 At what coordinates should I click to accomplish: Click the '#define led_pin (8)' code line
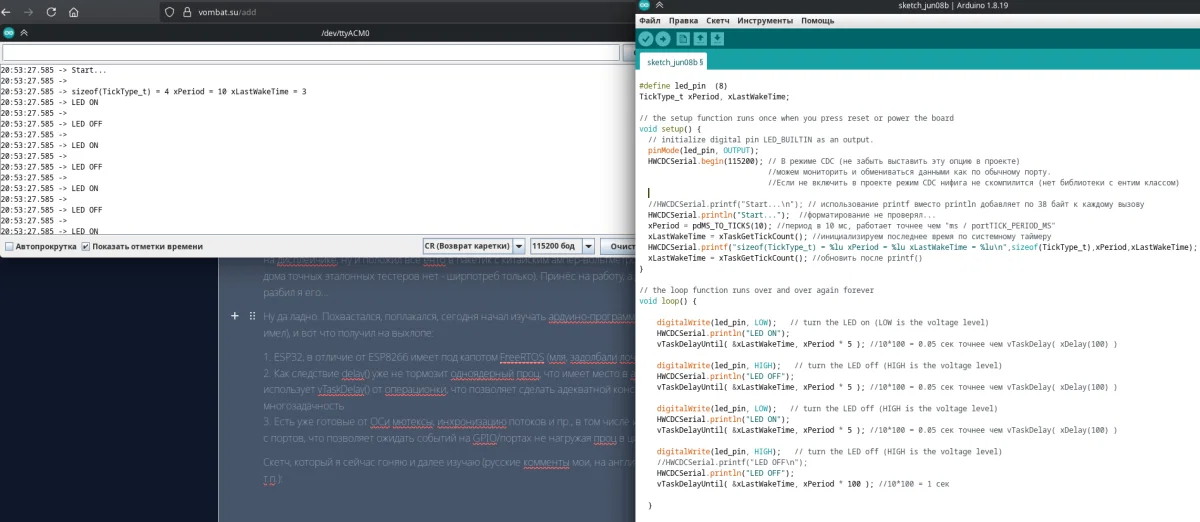point(683,86)
